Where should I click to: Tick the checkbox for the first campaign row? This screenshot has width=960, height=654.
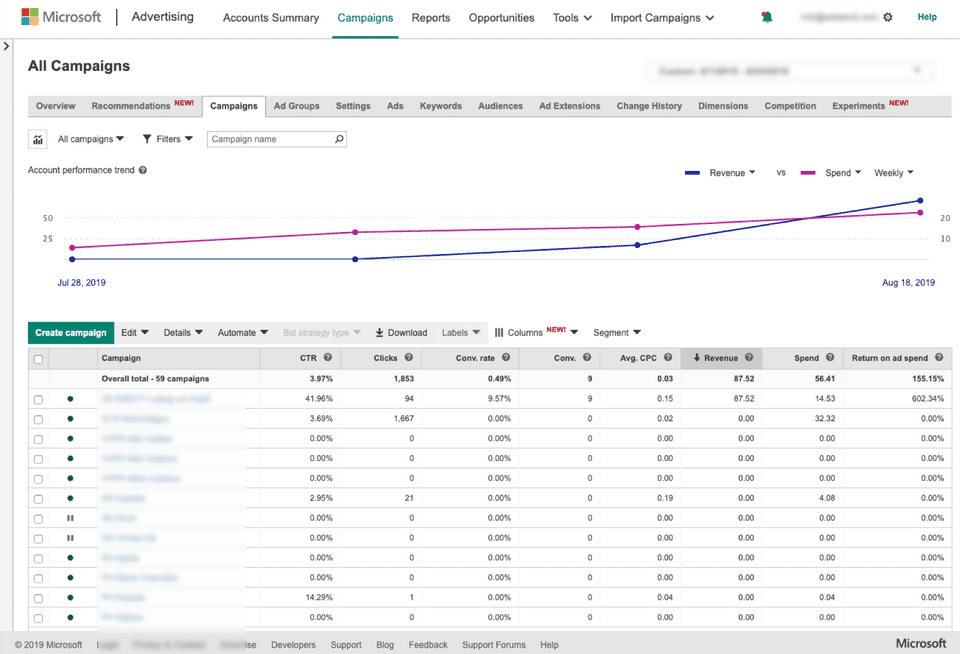pos(39,399)
